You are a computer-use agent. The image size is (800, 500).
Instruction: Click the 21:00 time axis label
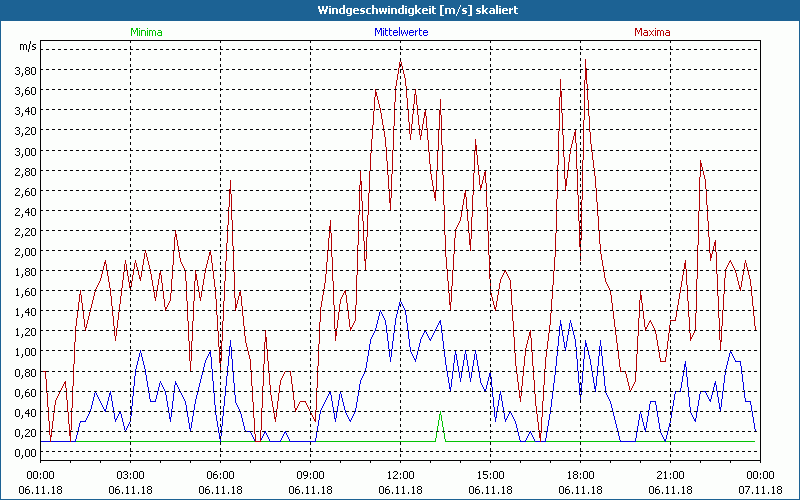click(670, 475)
